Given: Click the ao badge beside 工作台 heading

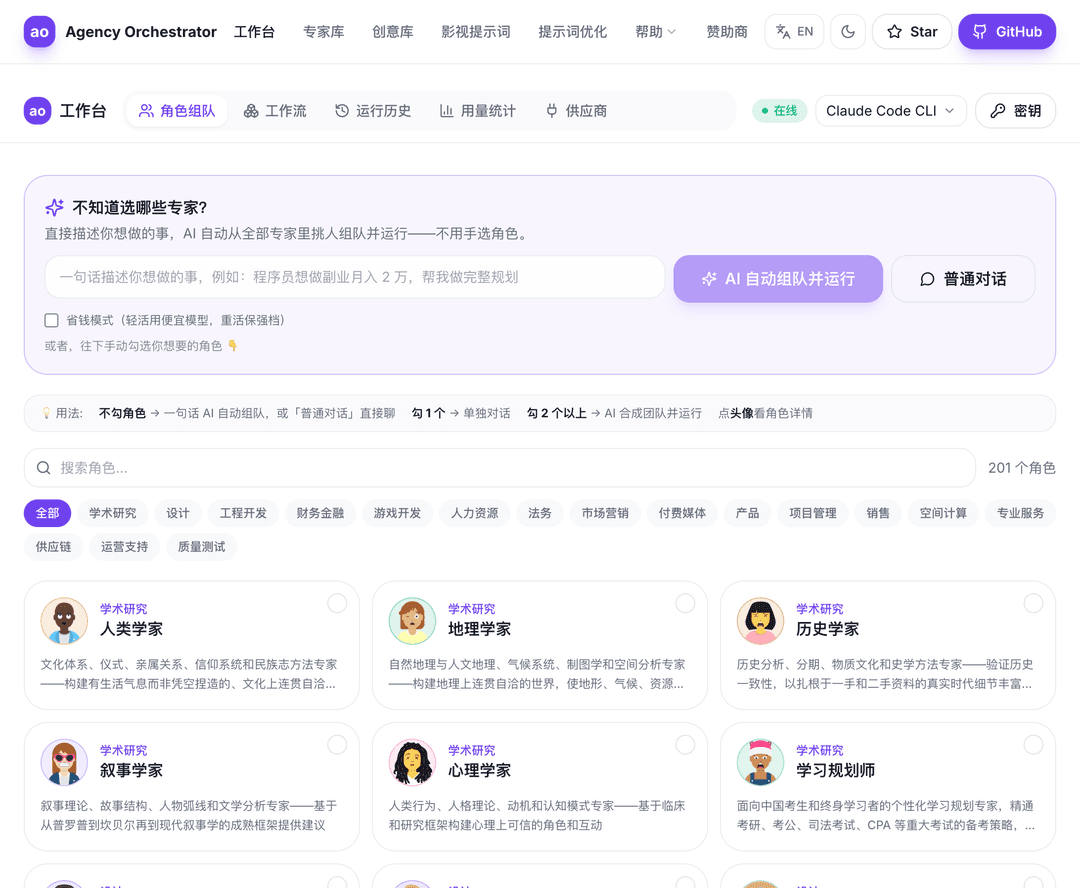Looking at the screenshot, I should (38, 111).
